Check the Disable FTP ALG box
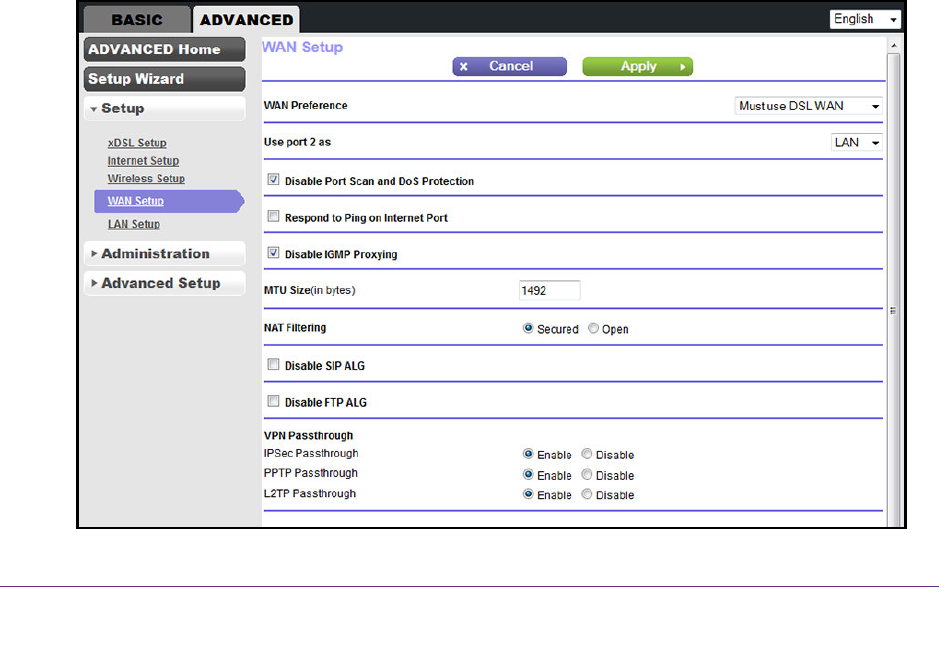The image size is (941, 654). coord(273,402)
